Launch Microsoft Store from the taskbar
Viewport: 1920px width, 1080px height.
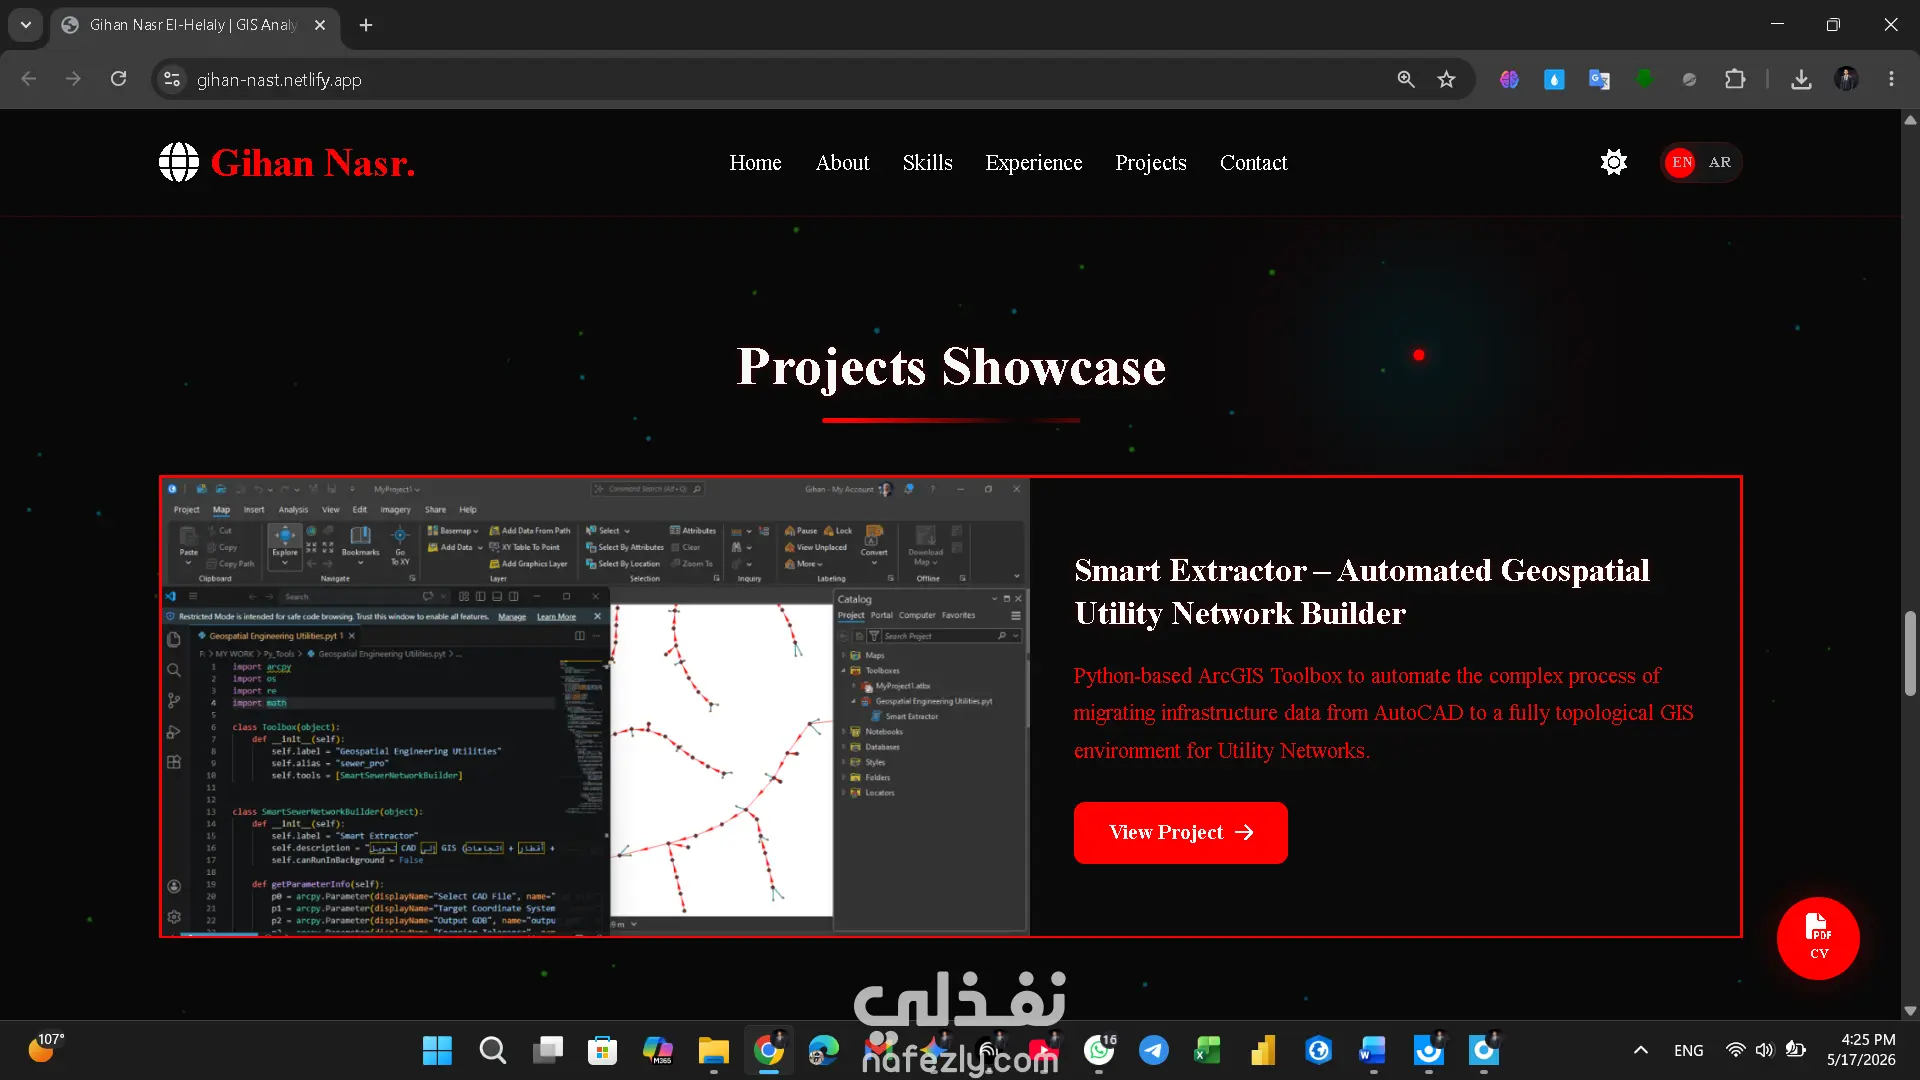(602, 1051)
